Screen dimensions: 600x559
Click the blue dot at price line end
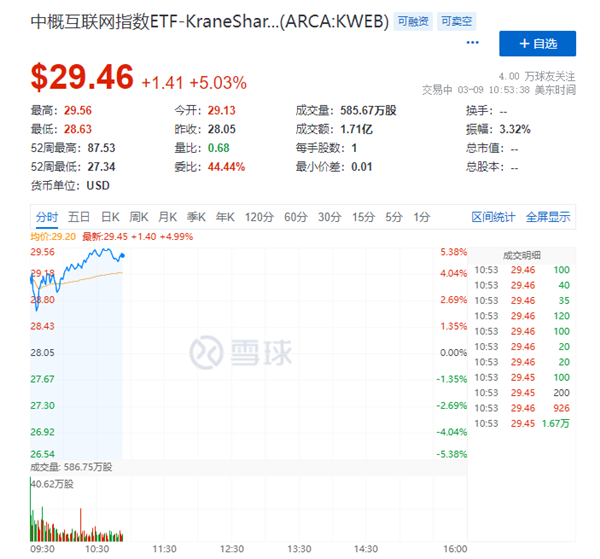click(x=122, y=255)
